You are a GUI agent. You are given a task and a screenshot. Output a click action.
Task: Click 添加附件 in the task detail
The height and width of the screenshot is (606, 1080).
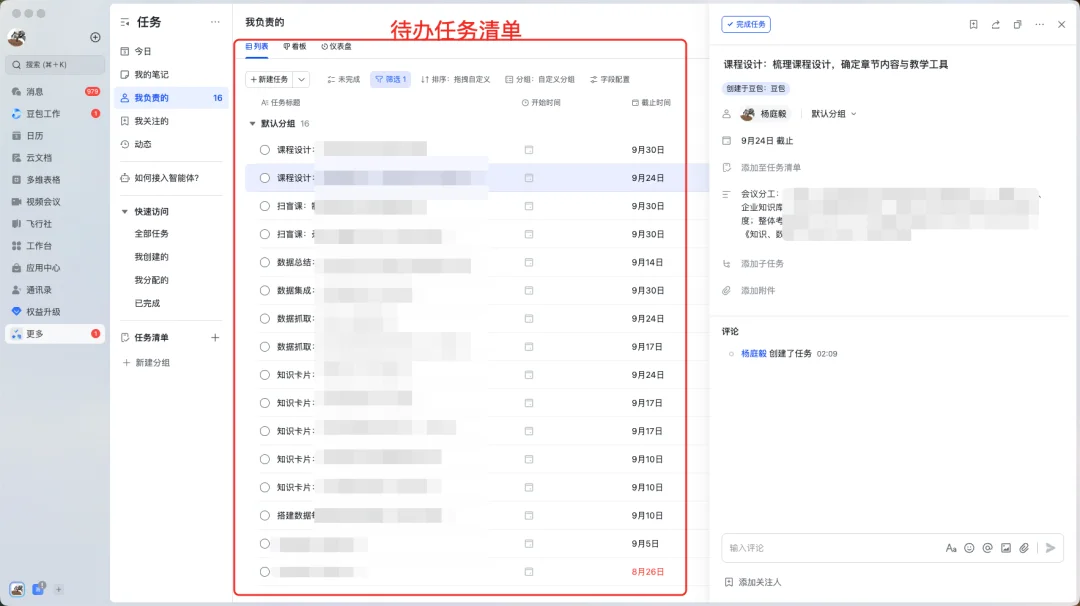[758, 291]
